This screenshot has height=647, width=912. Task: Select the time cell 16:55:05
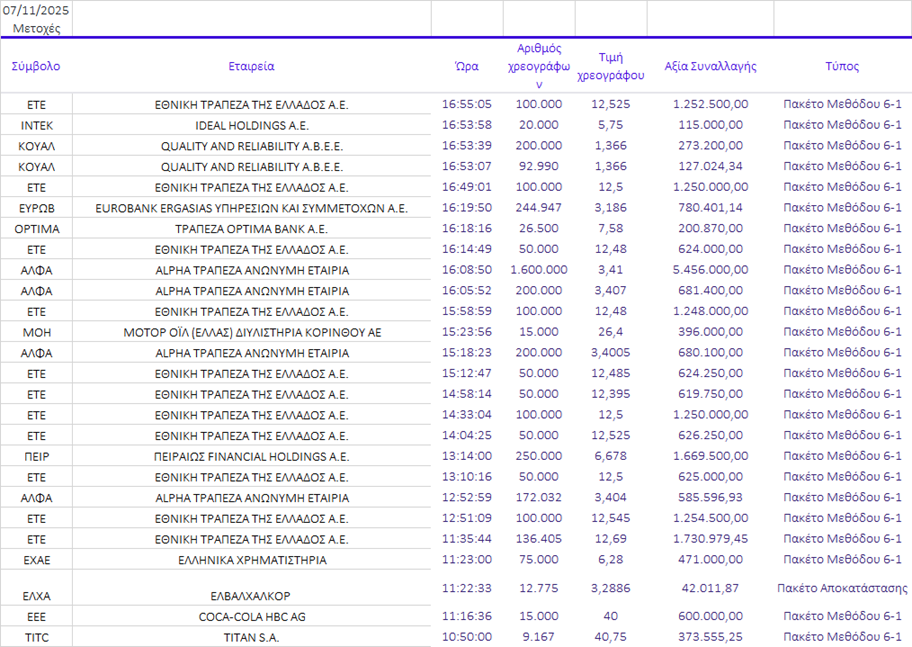pos(466,104)
